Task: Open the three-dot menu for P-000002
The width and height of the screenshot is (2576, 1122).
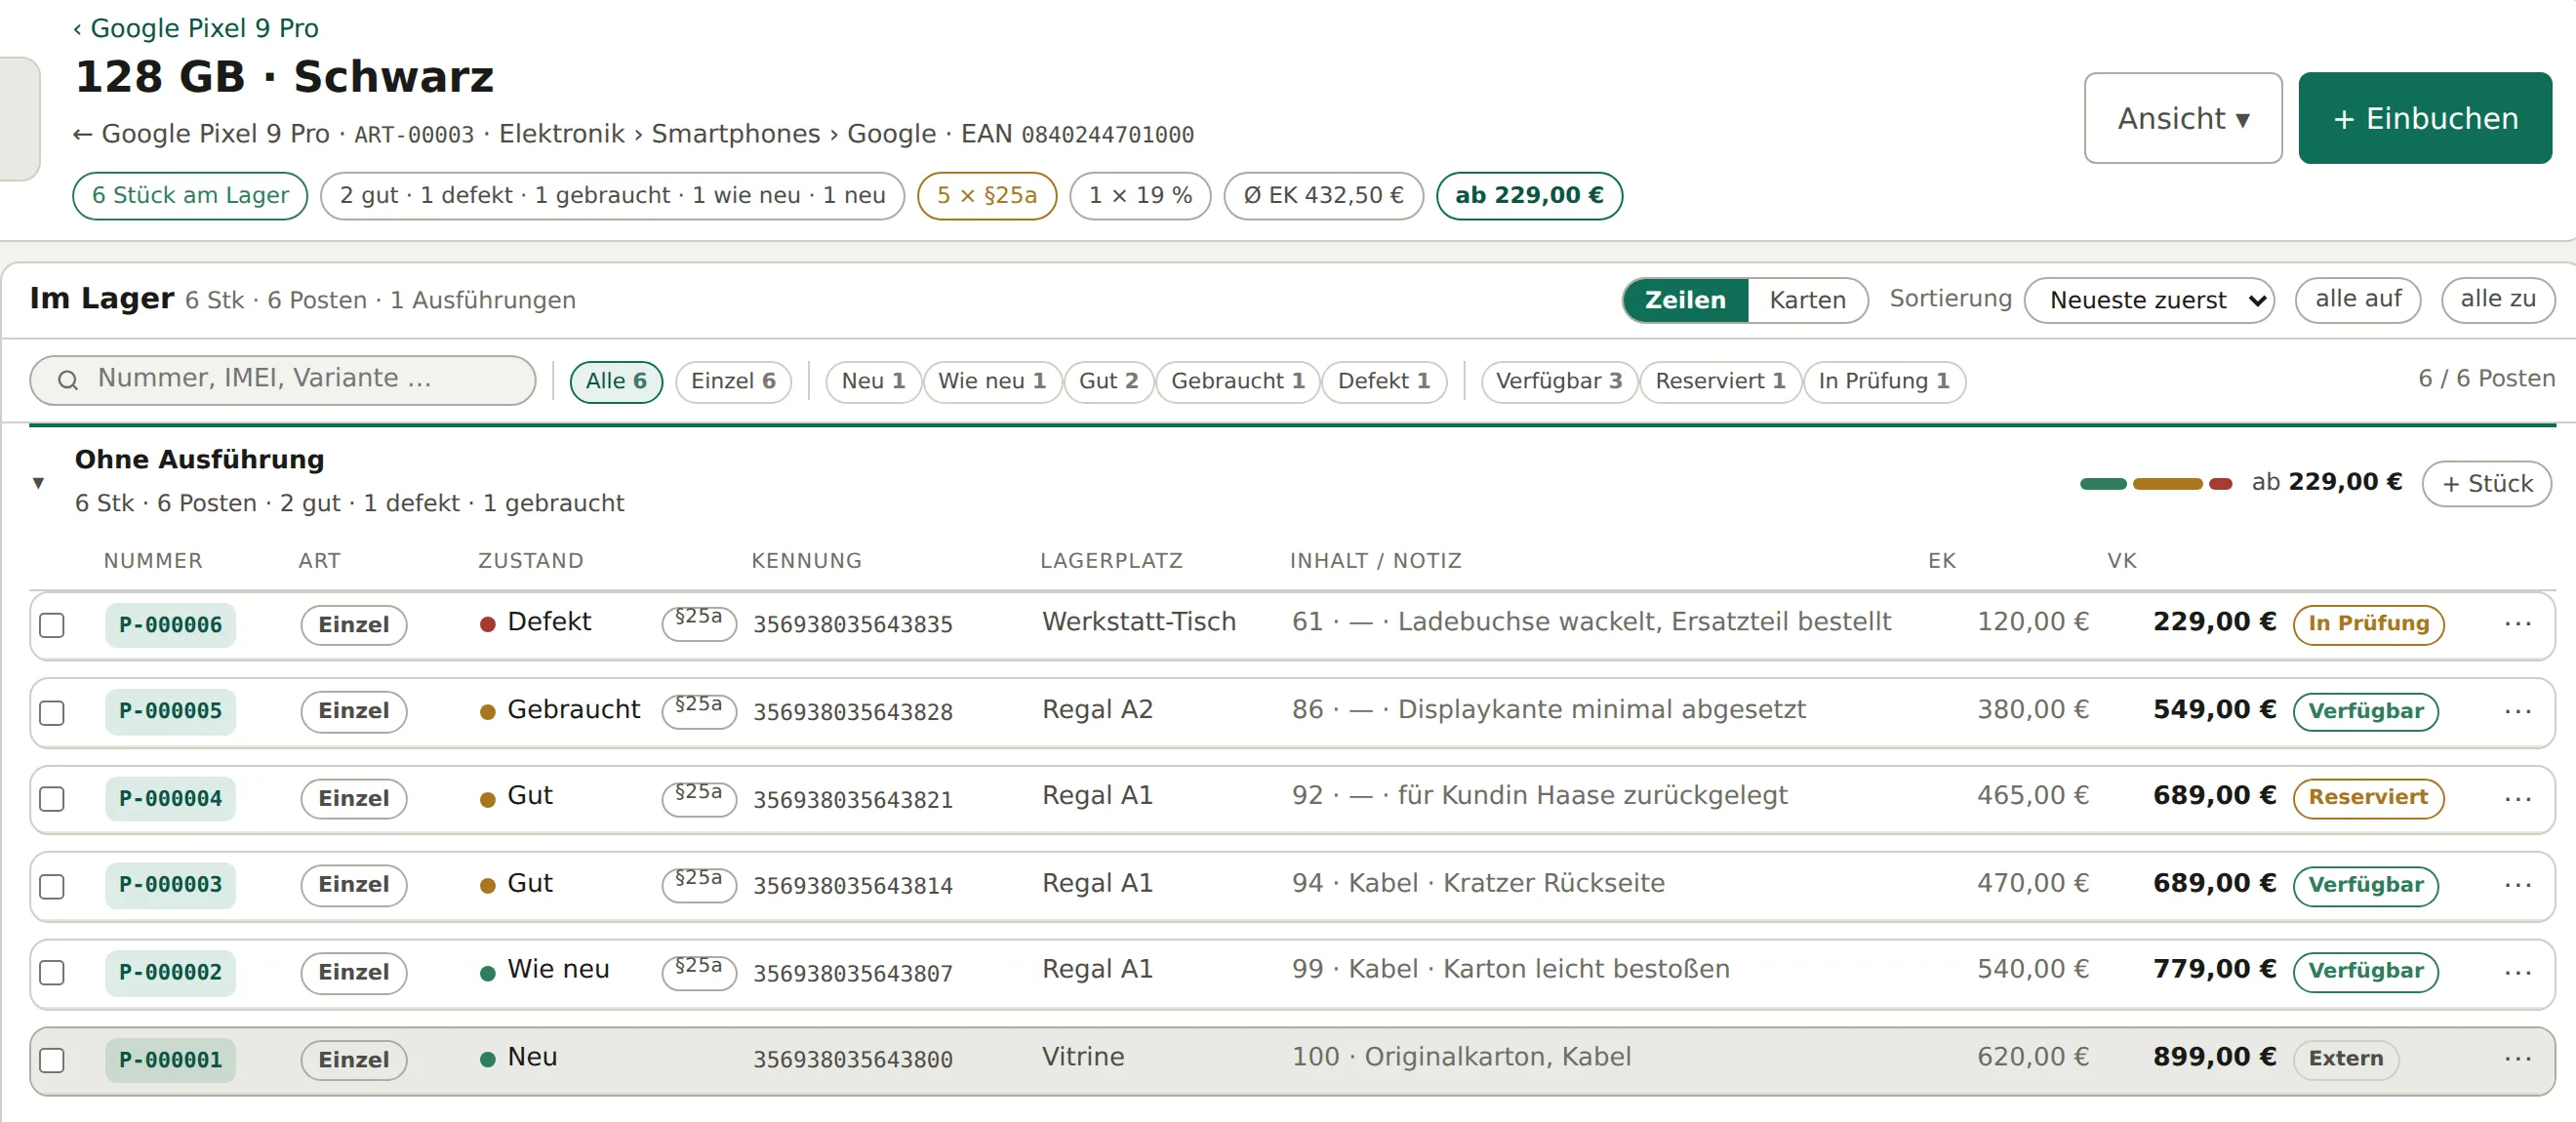Action: [2517, 972]
